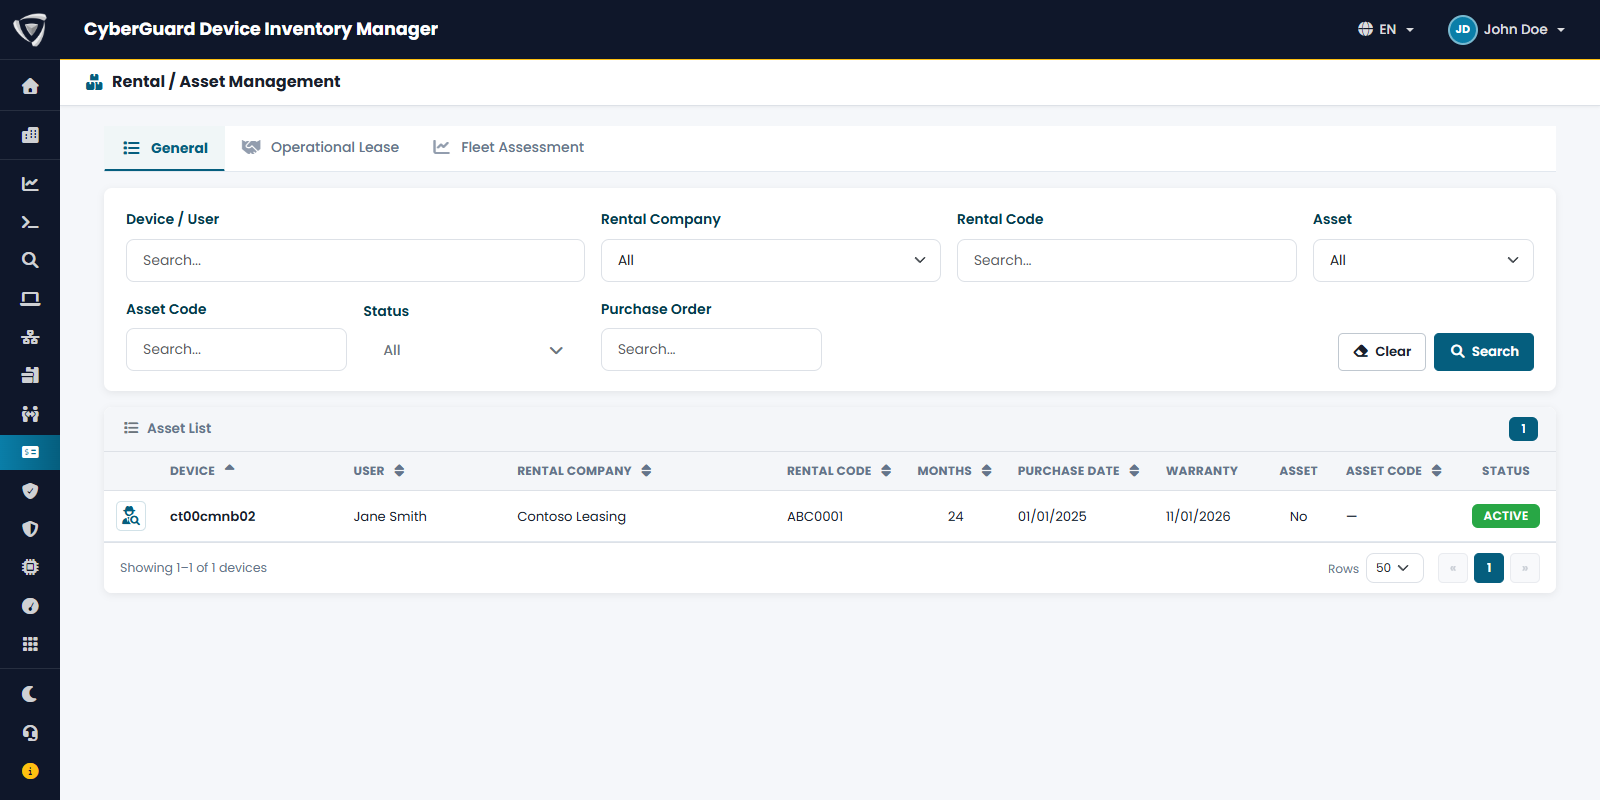Click the Search button
The width and height of the screenshot is (1600, 800).
click(x=1484, y=352)
